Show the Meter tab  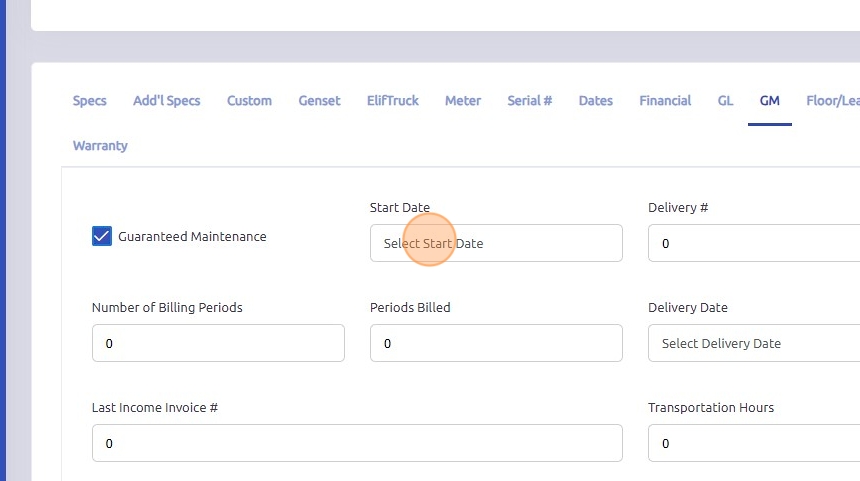point(463,101)
